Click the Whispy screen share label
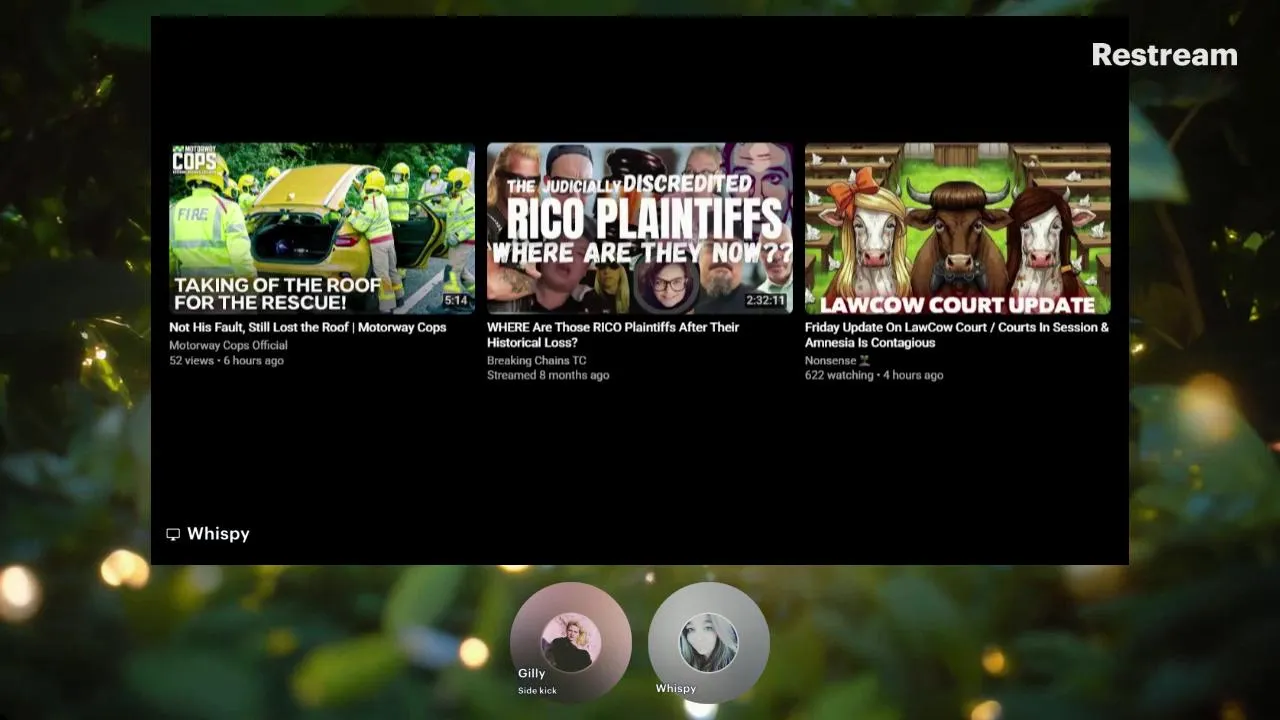Image resolution: width=1280 pixels, height=720 pixels. click(218, 534)
